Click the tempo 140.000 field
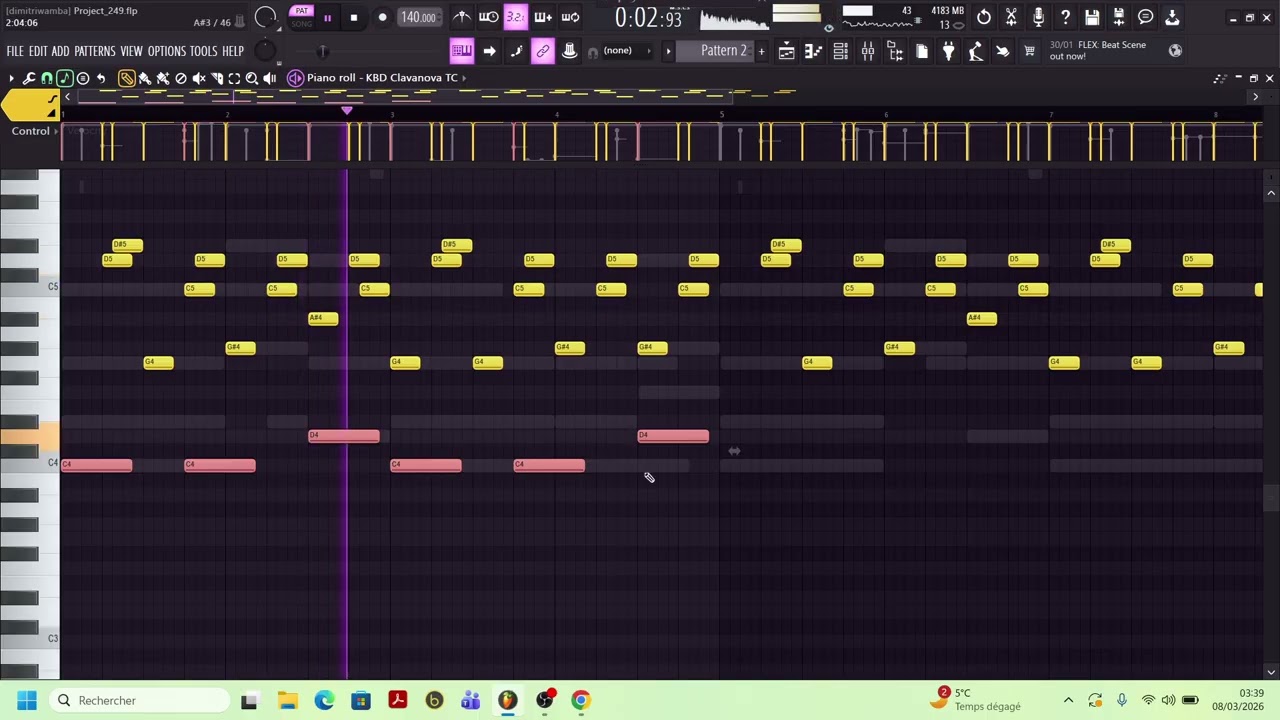The height and width of the screenshot is (720, 1280). click(x=418, y=17)
